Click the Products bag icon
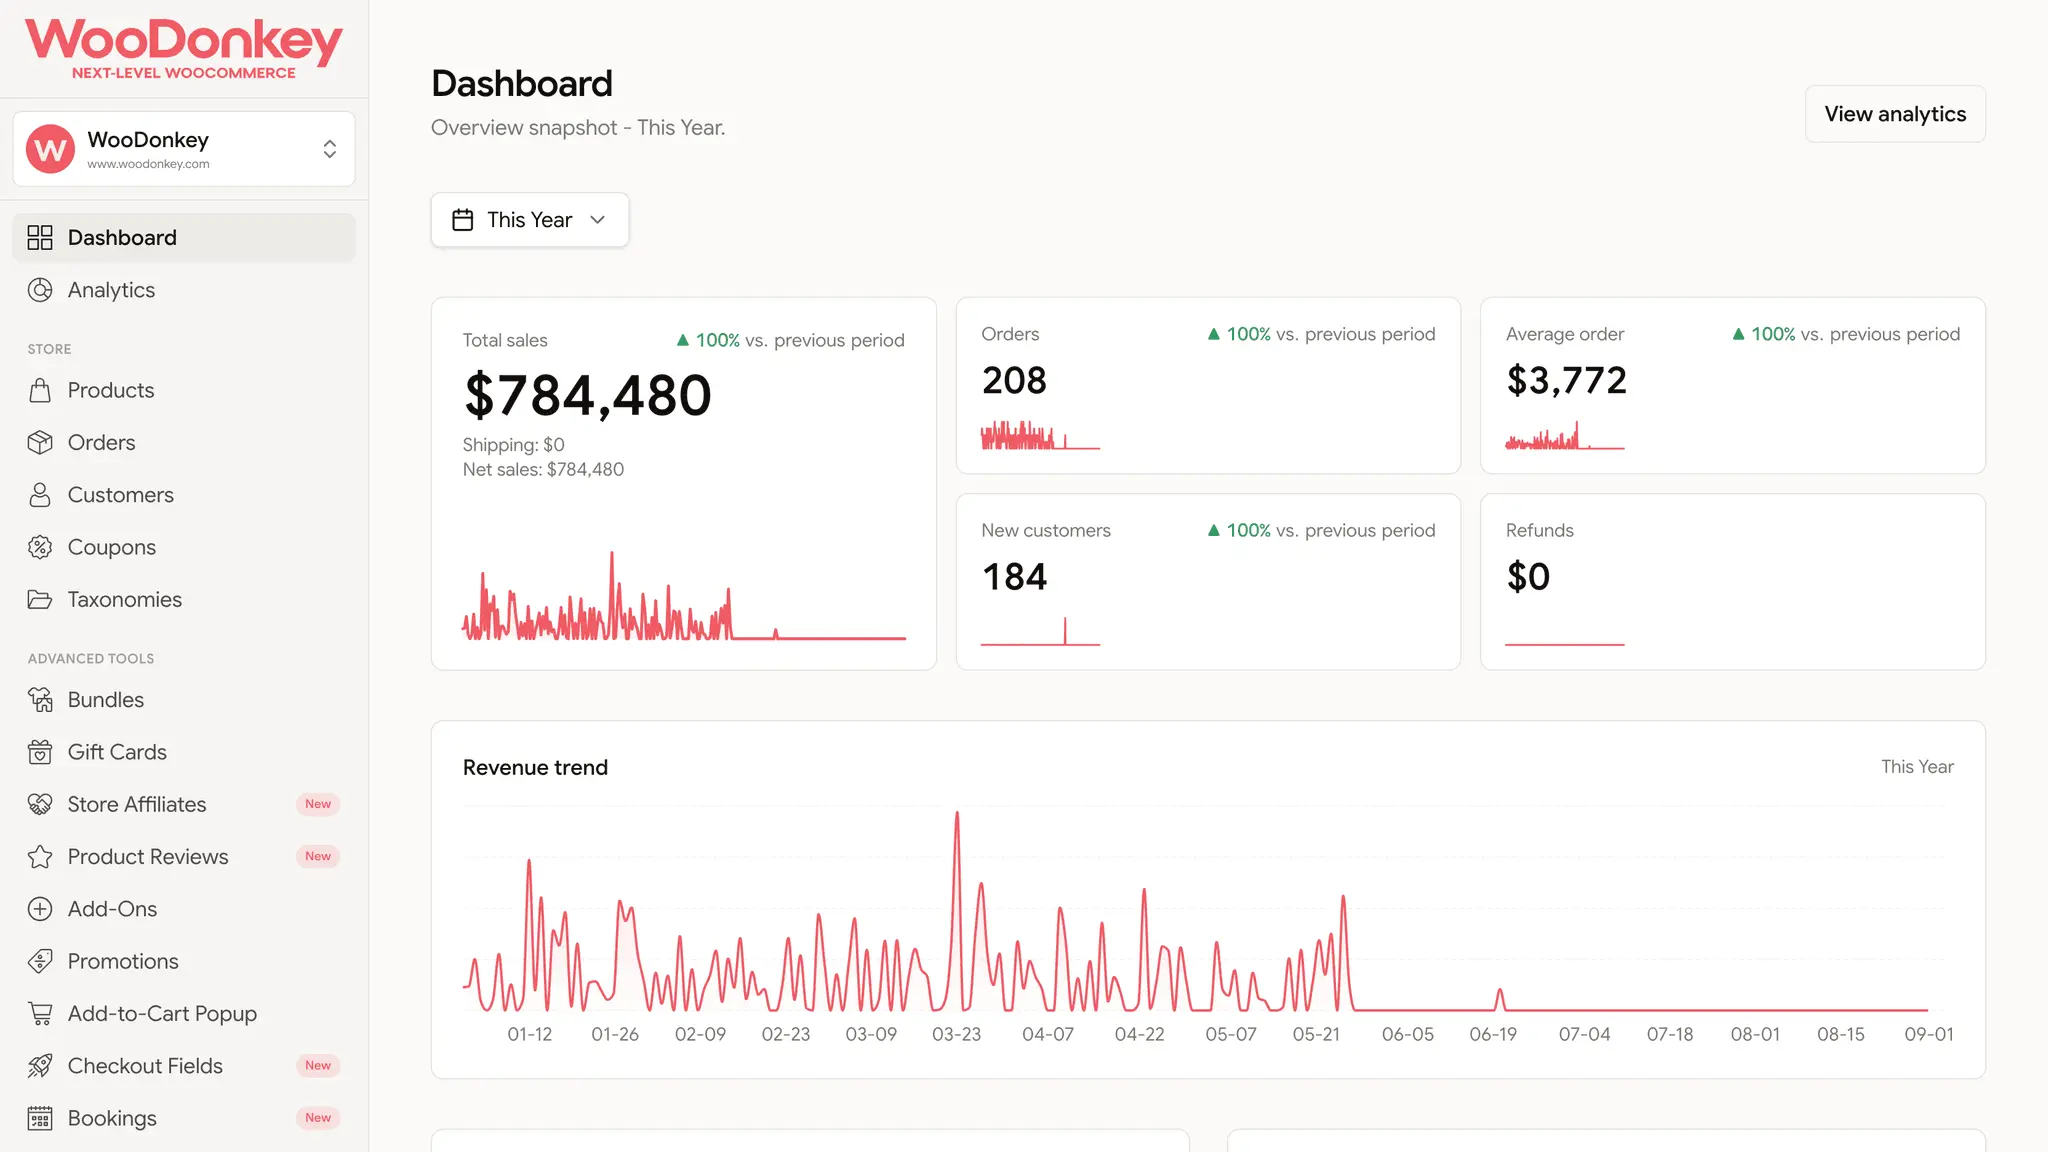This screenshot has height=1152, width=2048. 40,390
